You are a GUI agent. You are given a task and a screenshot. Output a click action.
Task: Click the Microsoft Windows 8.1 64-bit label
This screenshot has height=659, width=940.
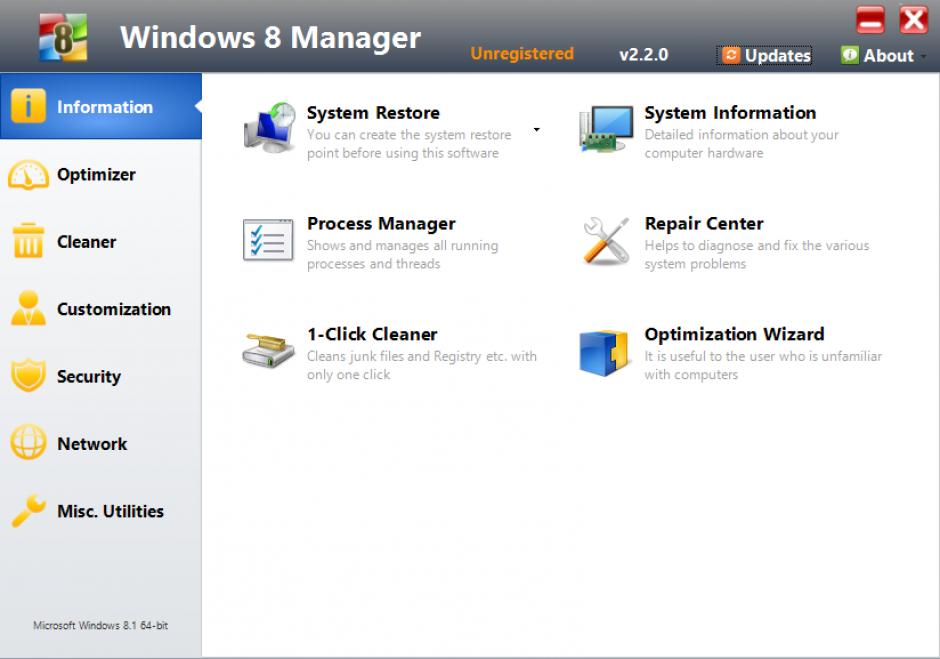coord(101,625)
